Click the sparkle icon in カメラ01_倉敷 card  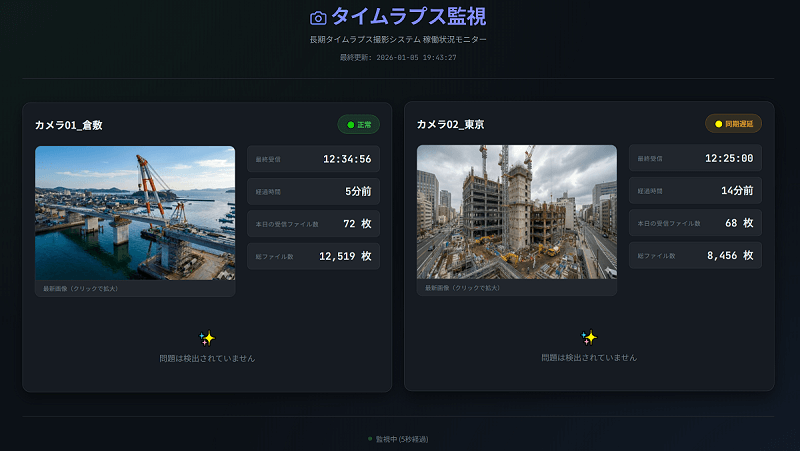(207, 338)
